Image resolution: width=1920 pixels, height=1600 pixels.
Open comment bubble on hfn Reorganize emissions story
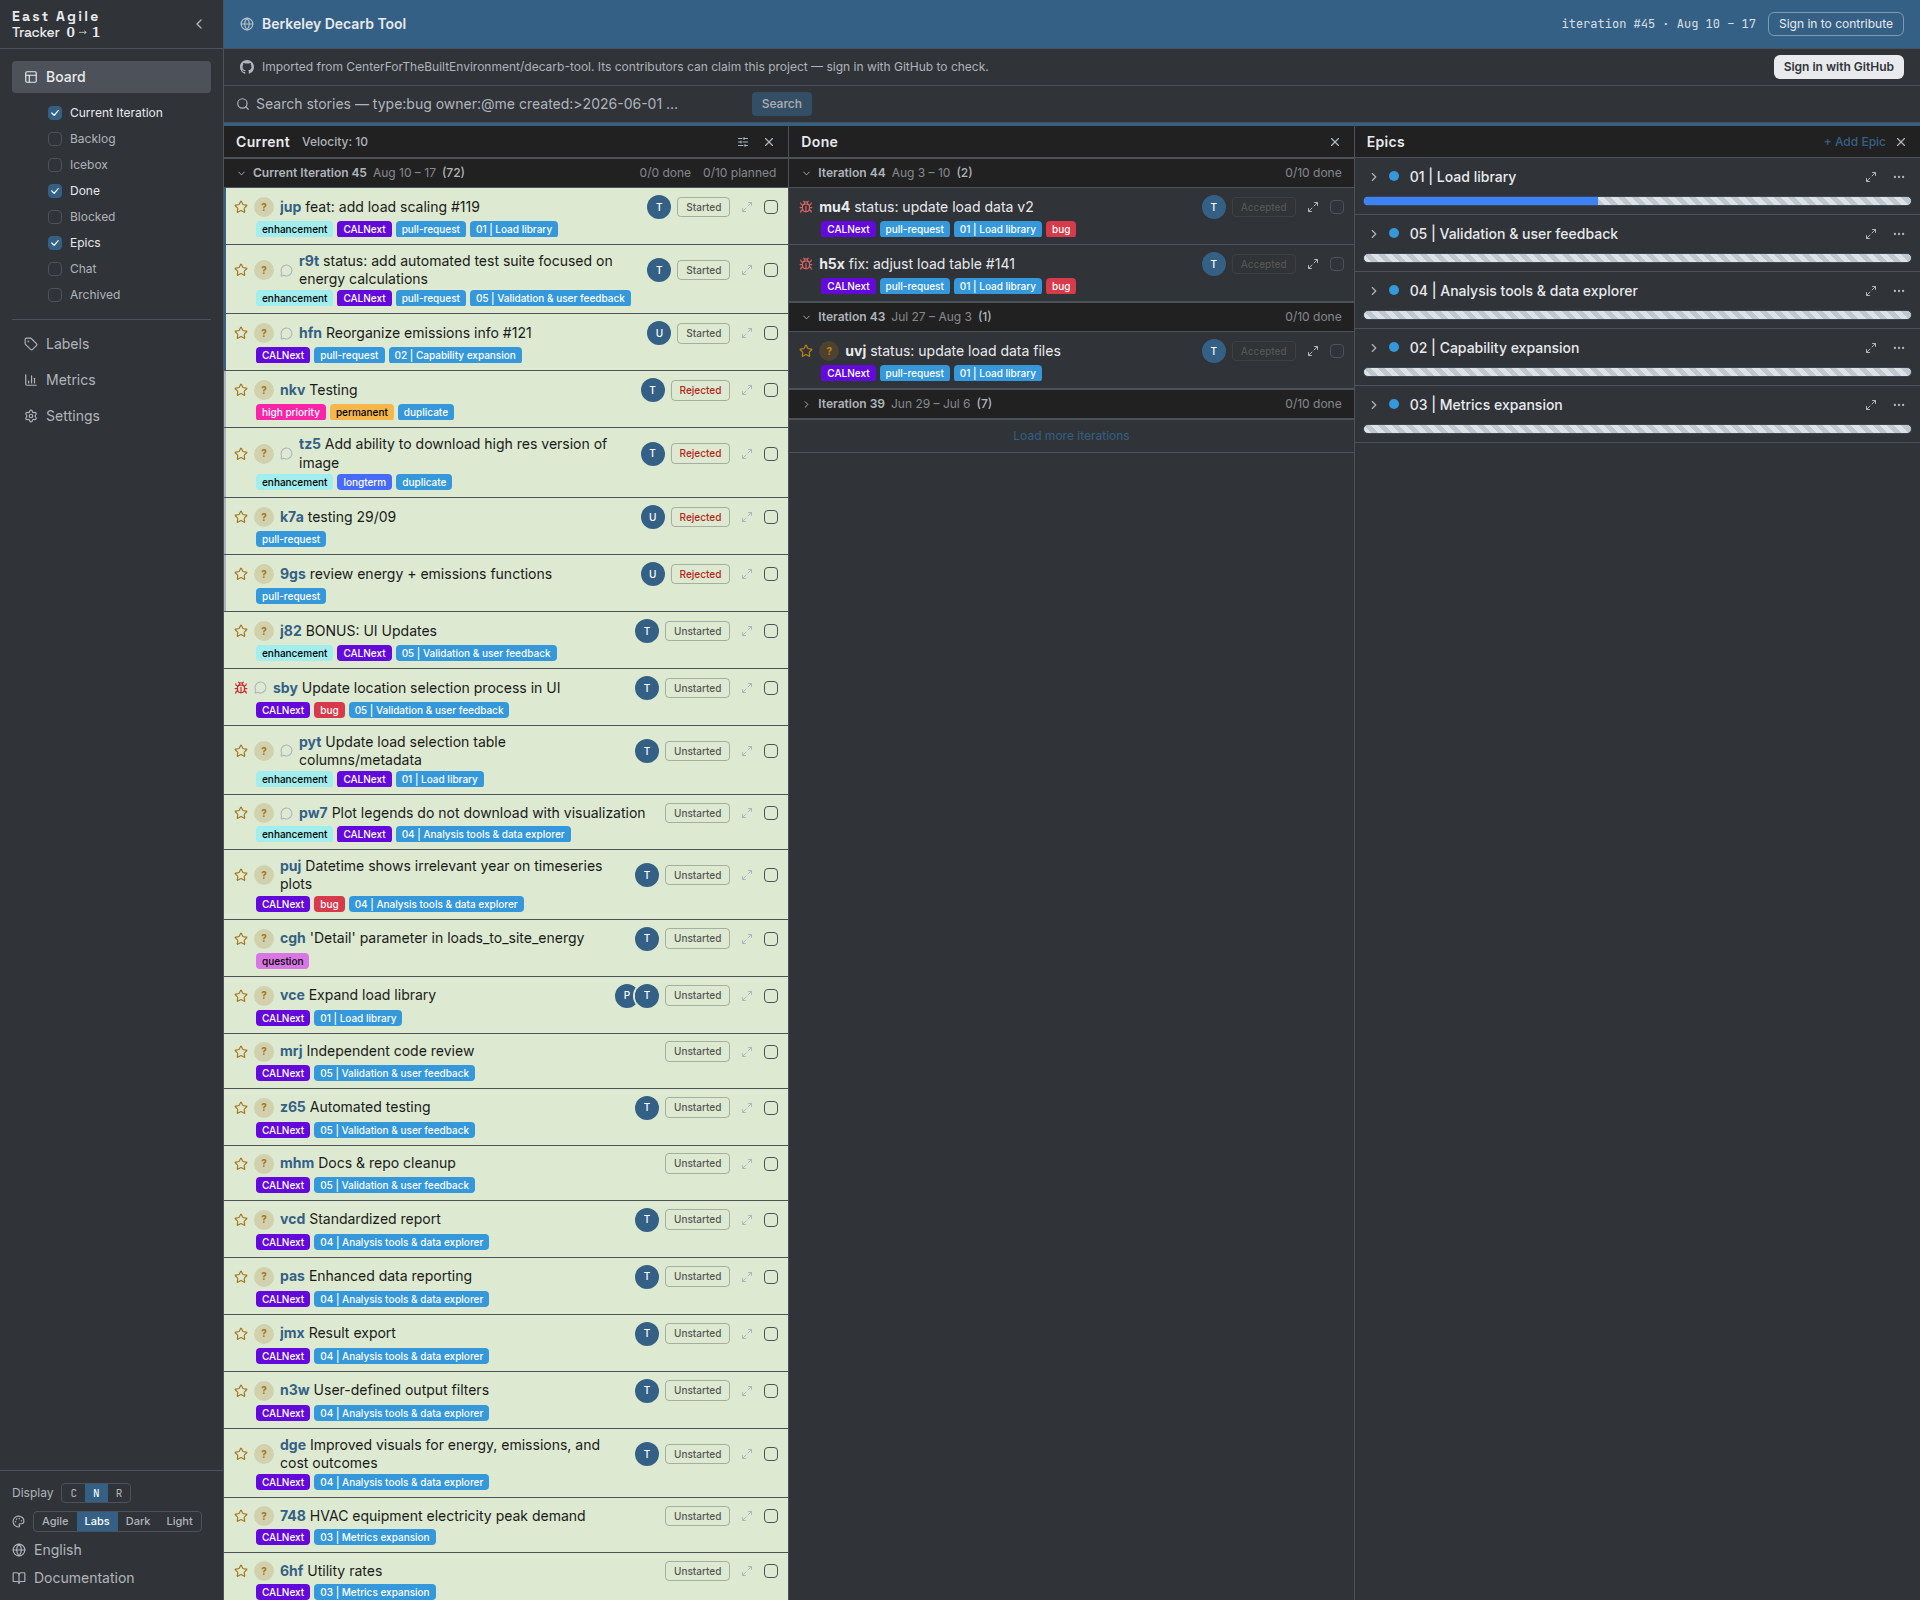287,333
